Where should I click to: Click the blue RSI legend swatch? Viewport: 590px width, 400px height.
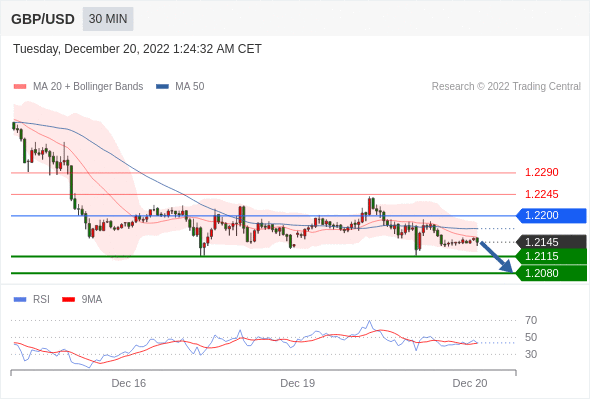(x=20, y=300)
